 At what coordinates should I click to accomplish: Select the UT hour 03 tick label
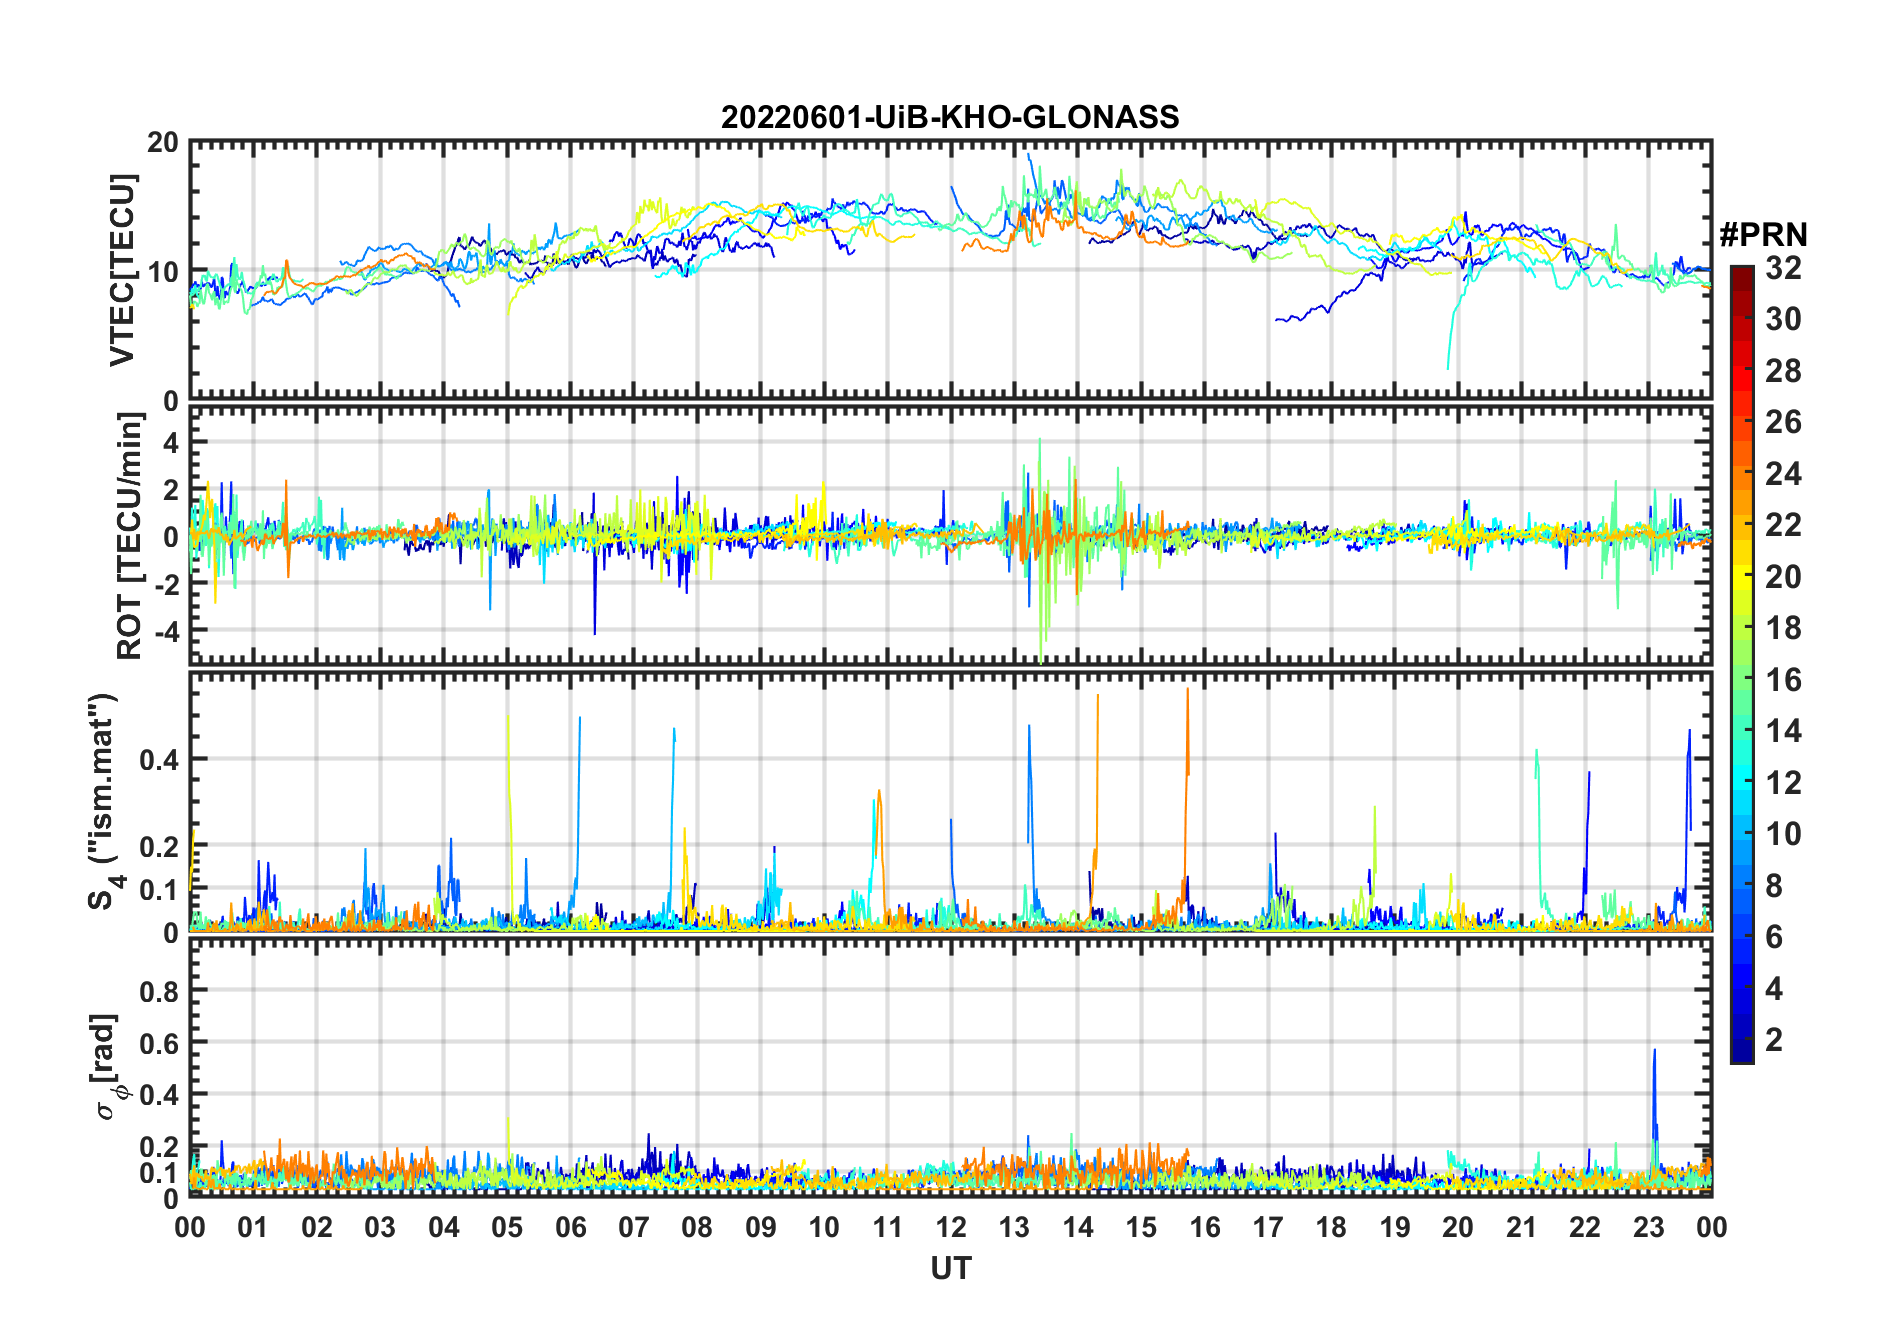point(380,1228)
